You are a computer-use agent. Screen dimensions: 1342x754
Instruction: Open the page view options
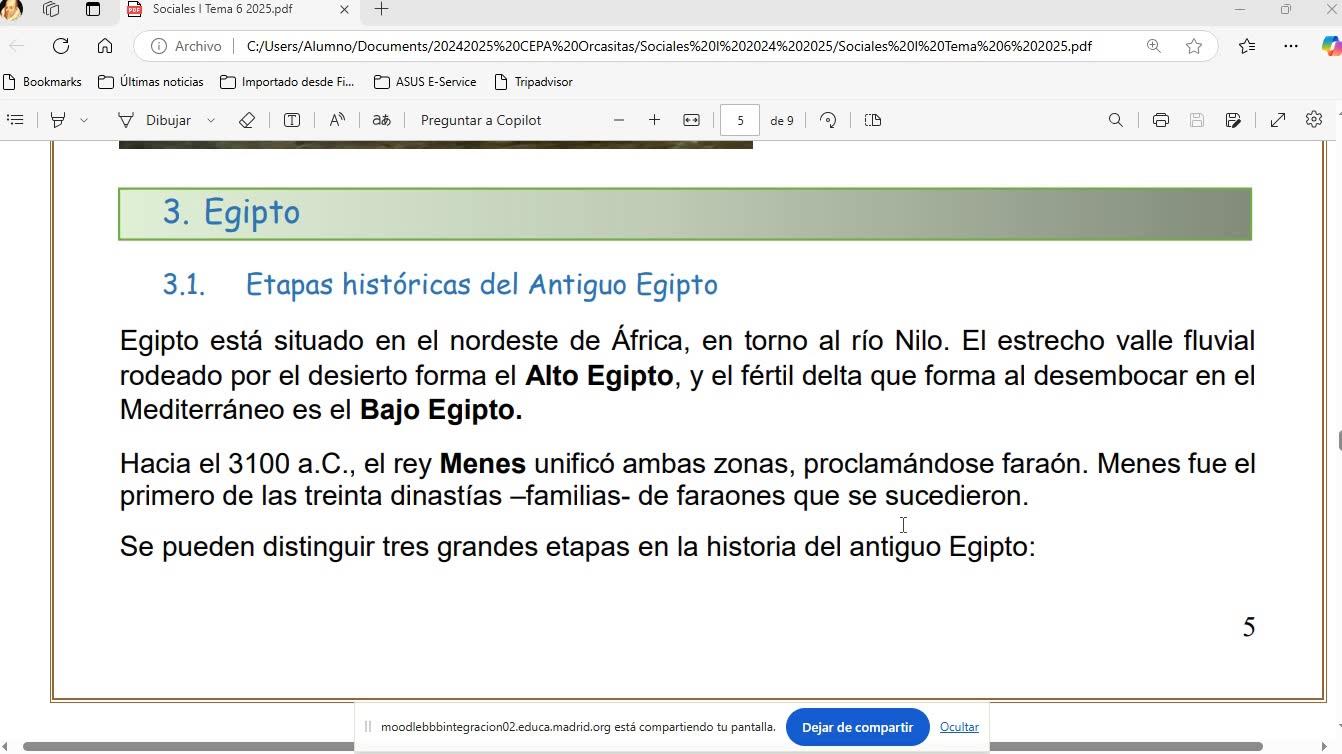coord(873,120)
